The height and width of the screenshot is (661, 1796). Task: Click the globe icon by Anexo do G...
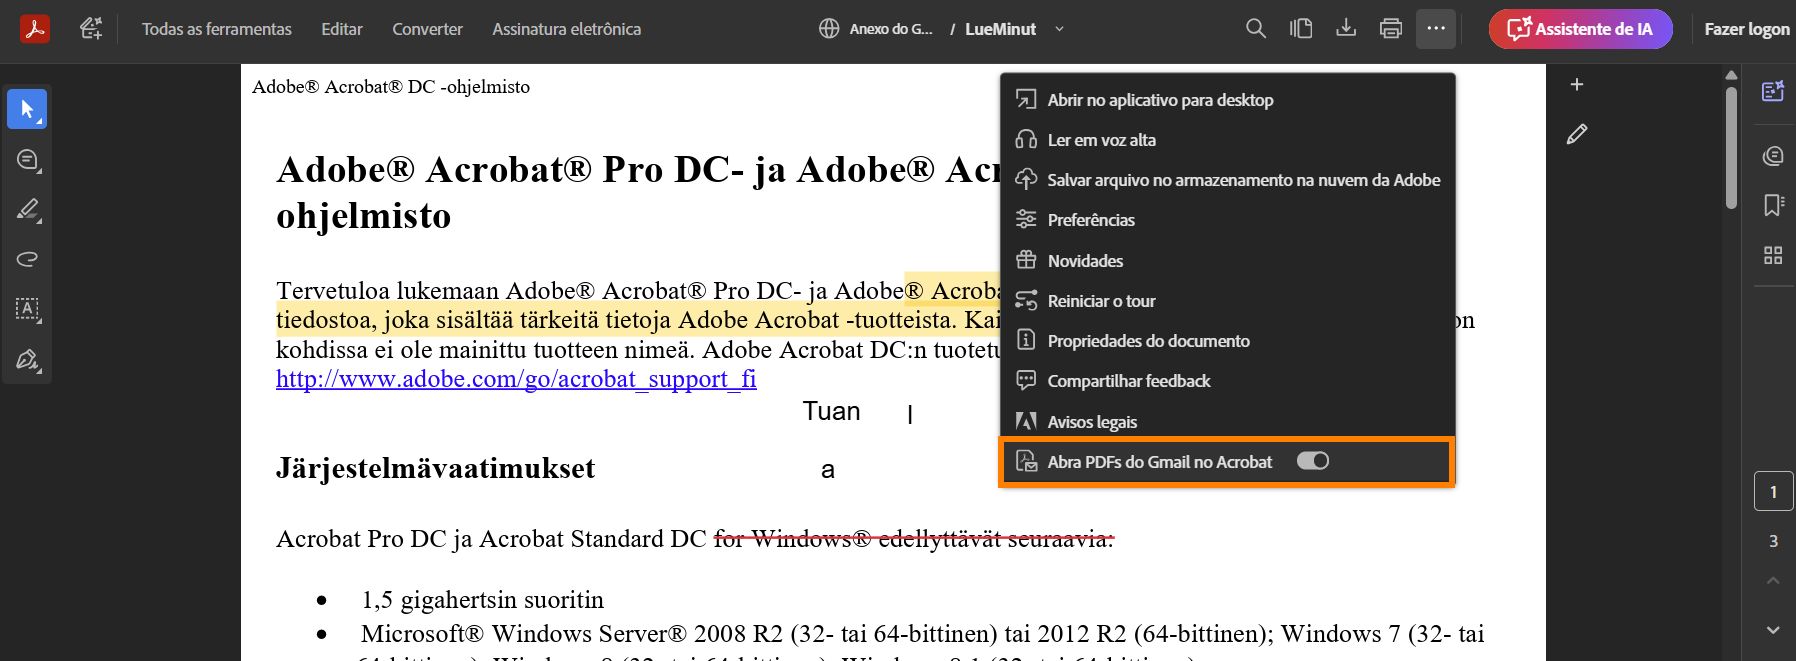(829, 29)
